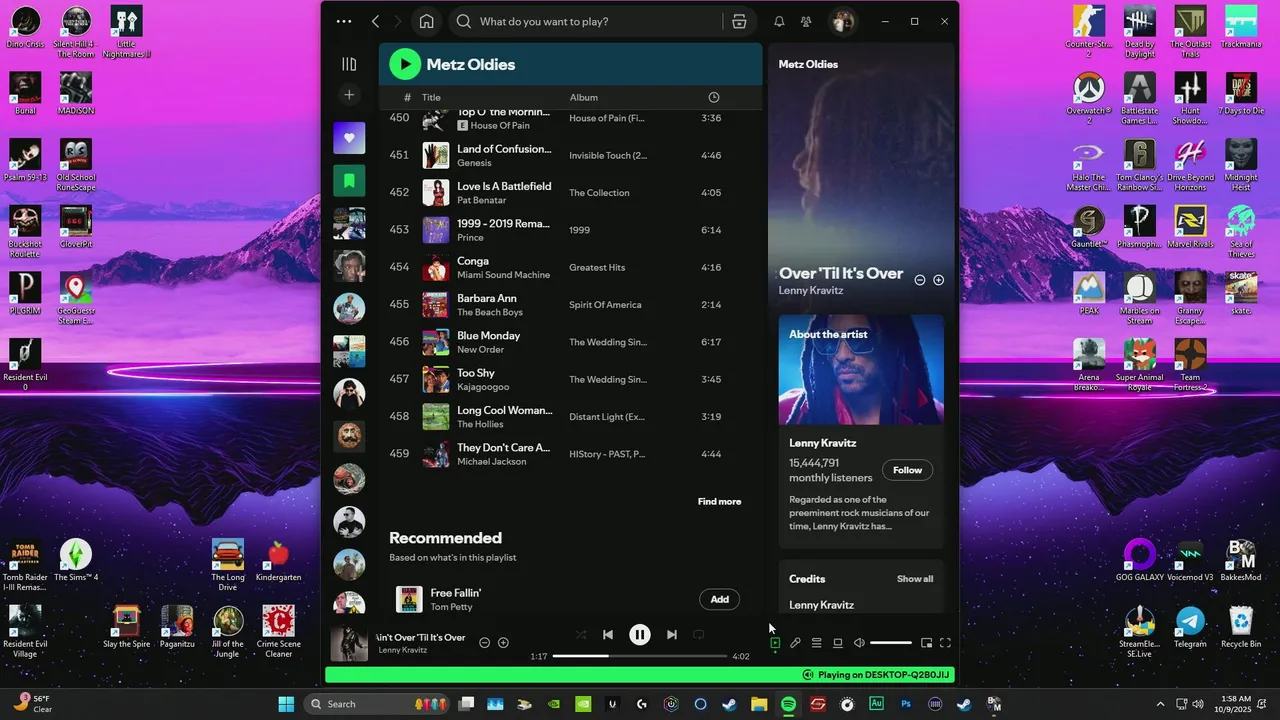The width and height of the screenshot is (1280, 720).
Task: Open Photoshop from the taskbar
Action: click(906, 704)
